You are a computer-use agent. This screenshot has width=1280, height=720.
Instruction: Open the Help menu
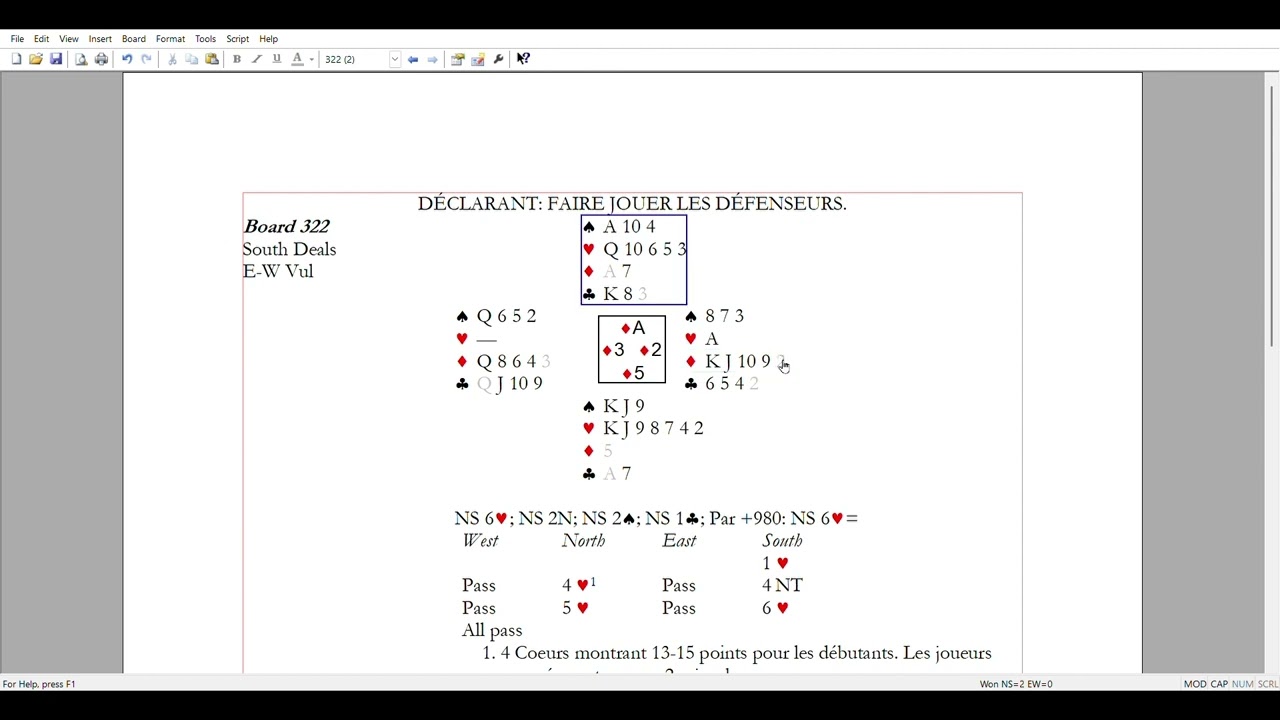click(x=268, y=39)
